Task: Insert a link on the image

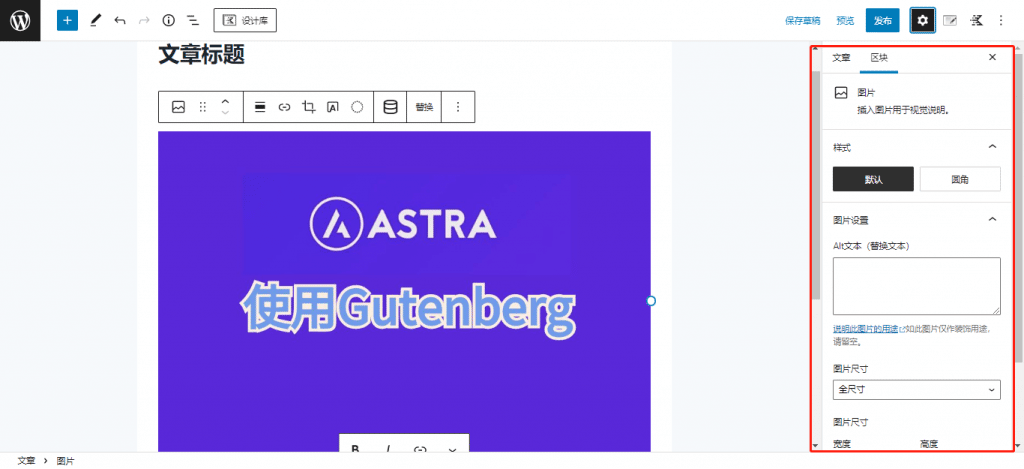Action: click(x=284, y=107)
